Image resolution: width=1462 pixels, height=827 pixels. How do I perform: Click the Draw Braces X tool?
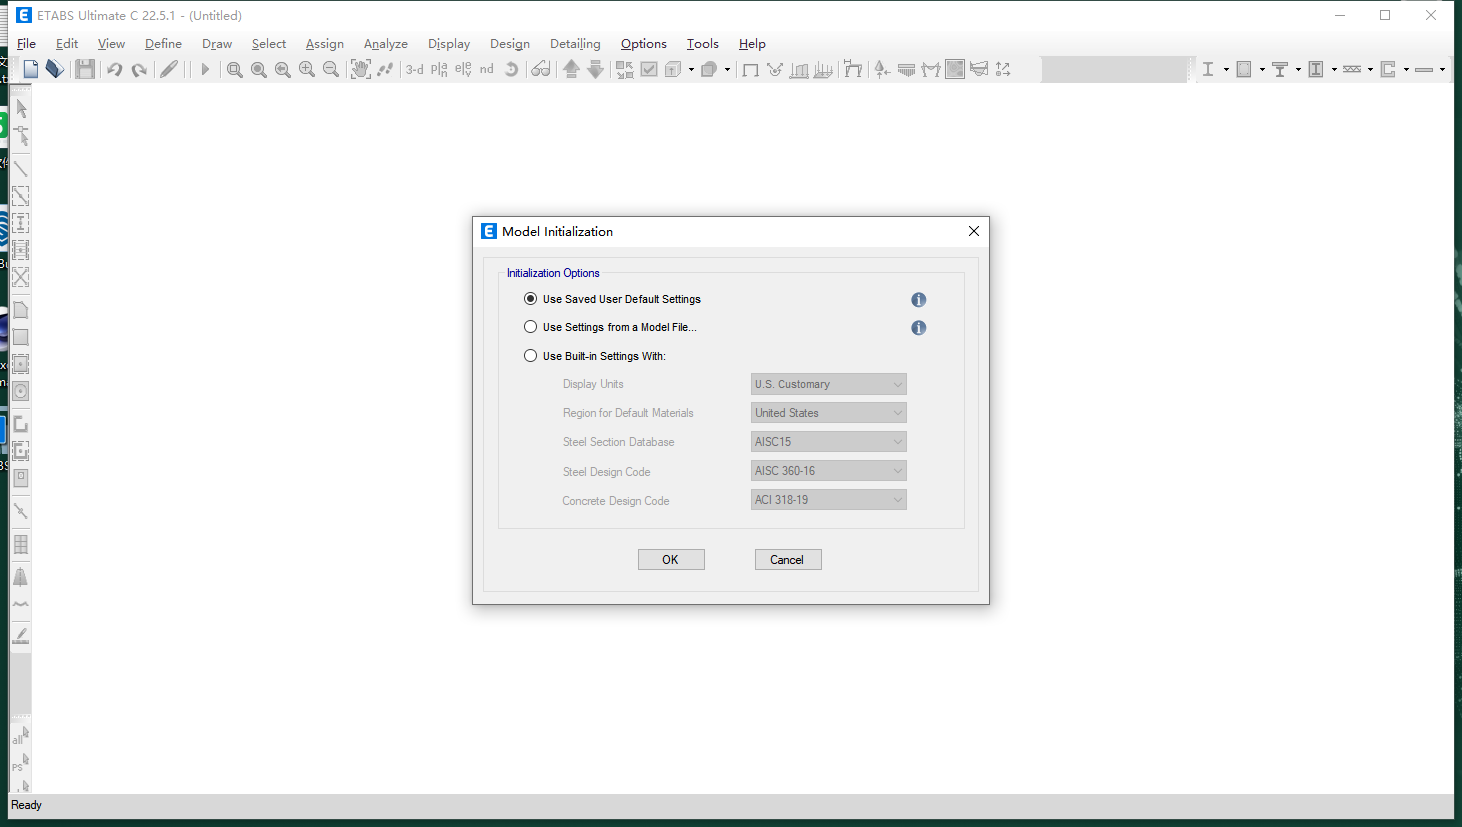[21, 276]
